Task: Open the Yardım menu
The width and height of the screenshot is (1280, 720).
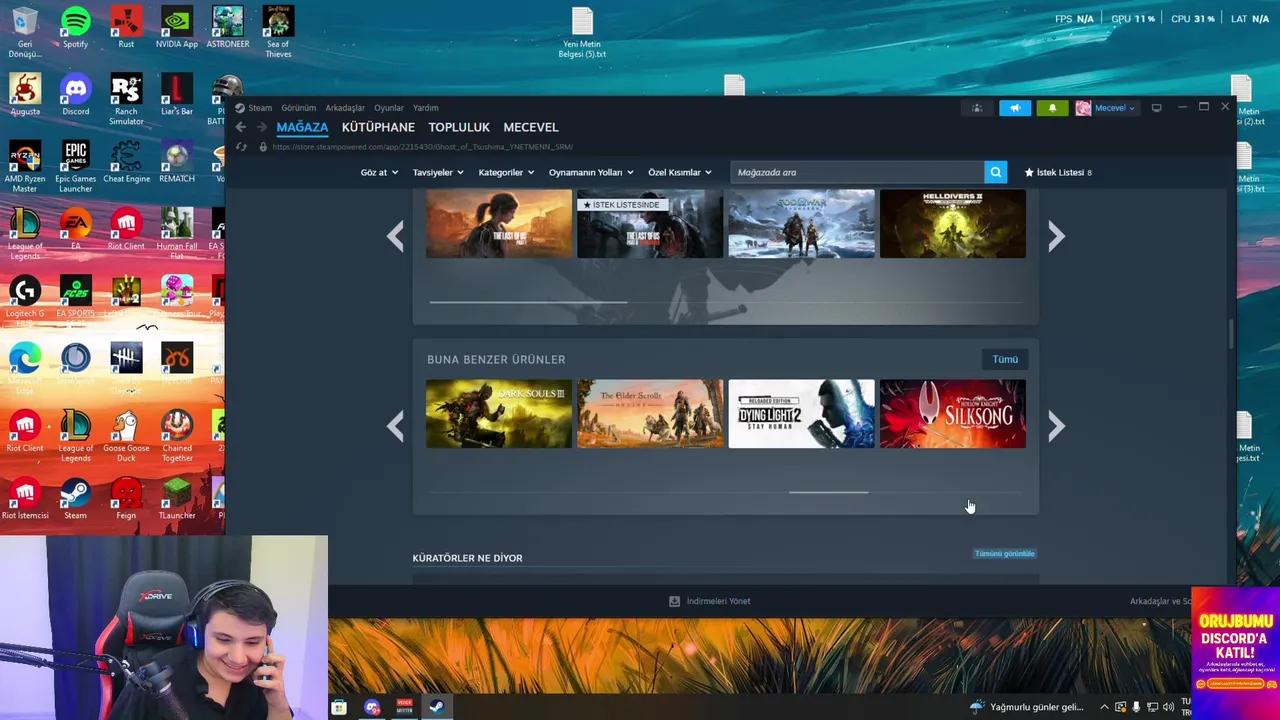Action: tap(426, 108)
